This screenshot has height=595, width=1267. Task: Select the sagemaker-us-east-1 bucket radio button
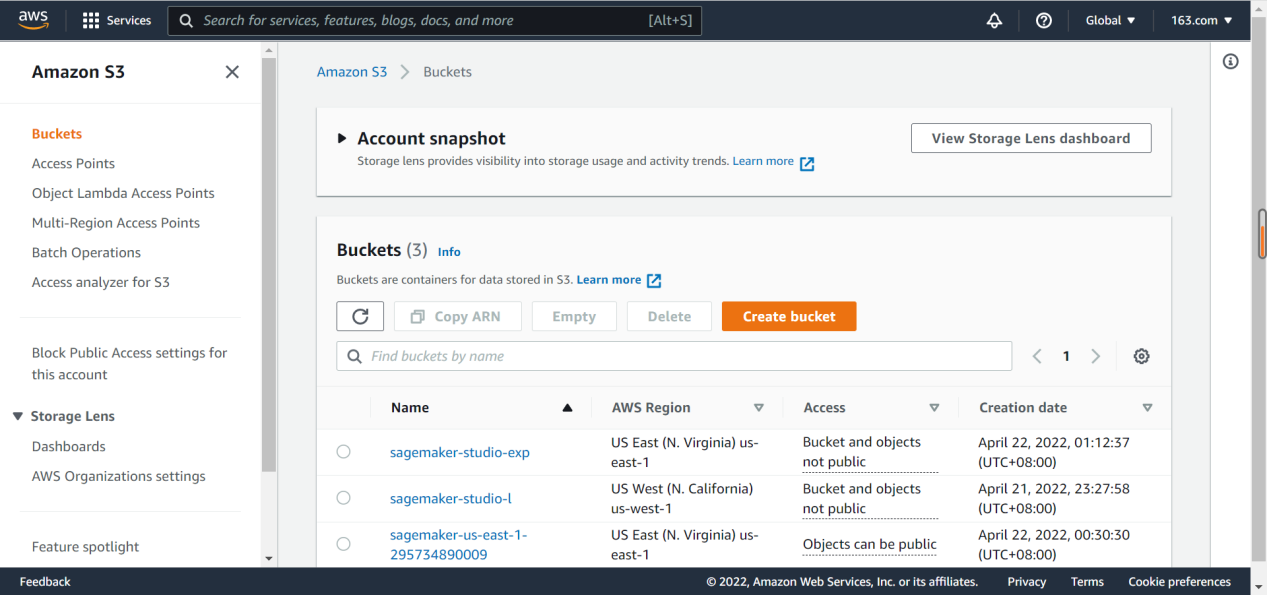[x=344, y=544]
